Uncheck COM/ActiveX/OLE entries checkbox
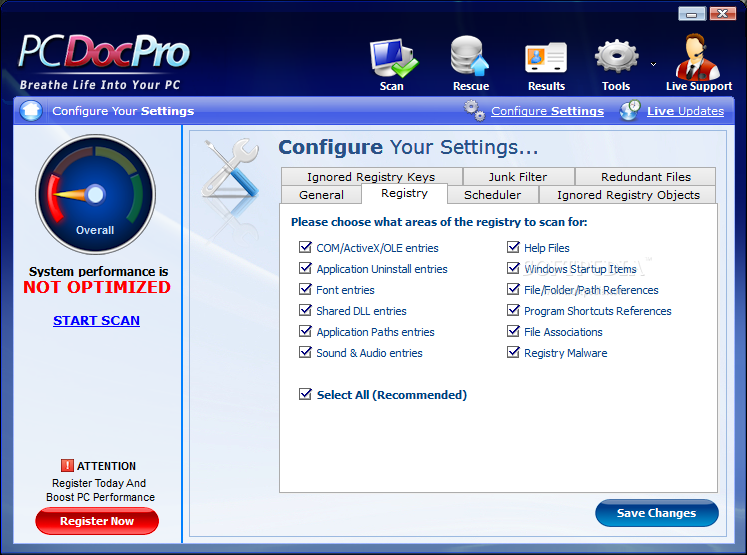Image resolution: width=747 pixels, height=555 pixels. (305, 247)
